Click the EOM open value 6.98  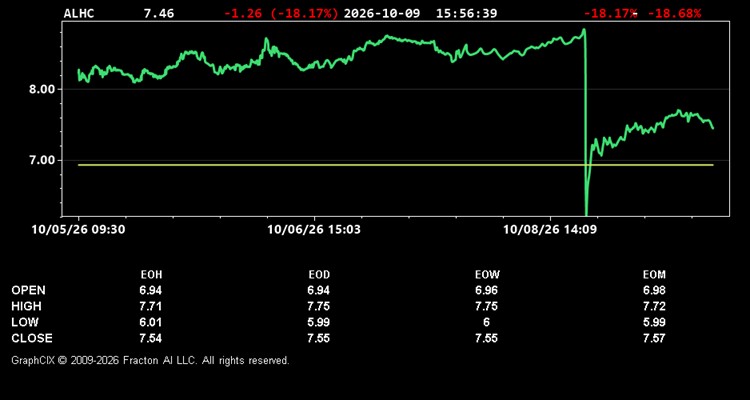click(654, 290)
